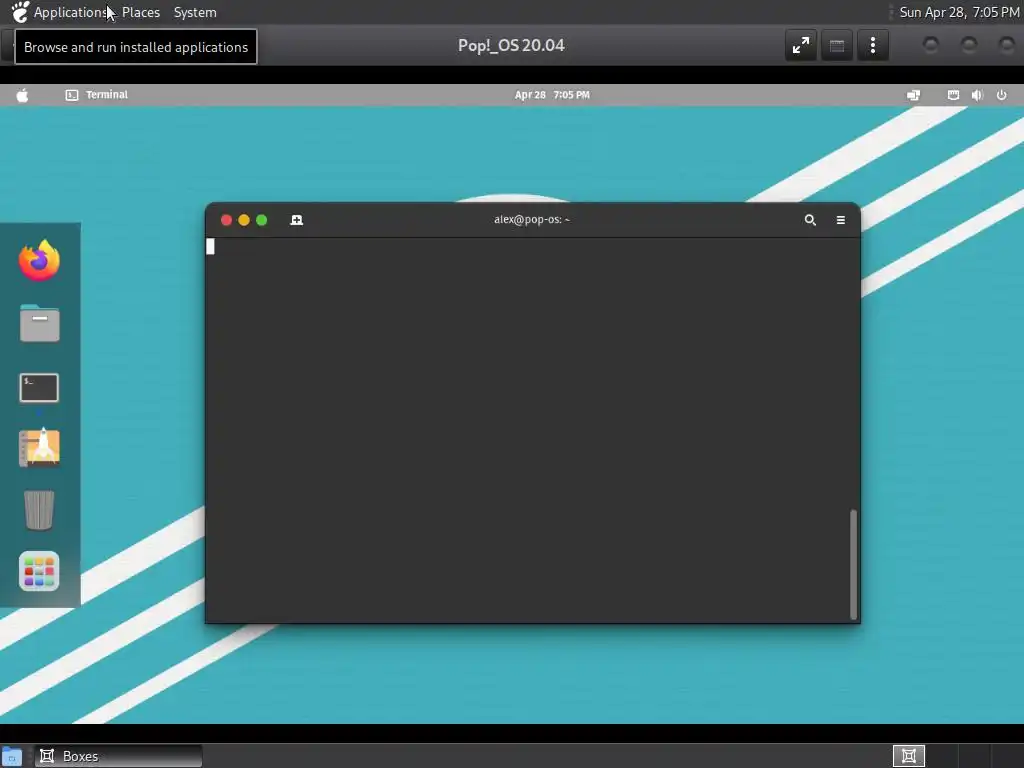Toggle fullscreen for the Boxes virtual machine
The image size is (1024, 768).
click(x=801, y=45)
